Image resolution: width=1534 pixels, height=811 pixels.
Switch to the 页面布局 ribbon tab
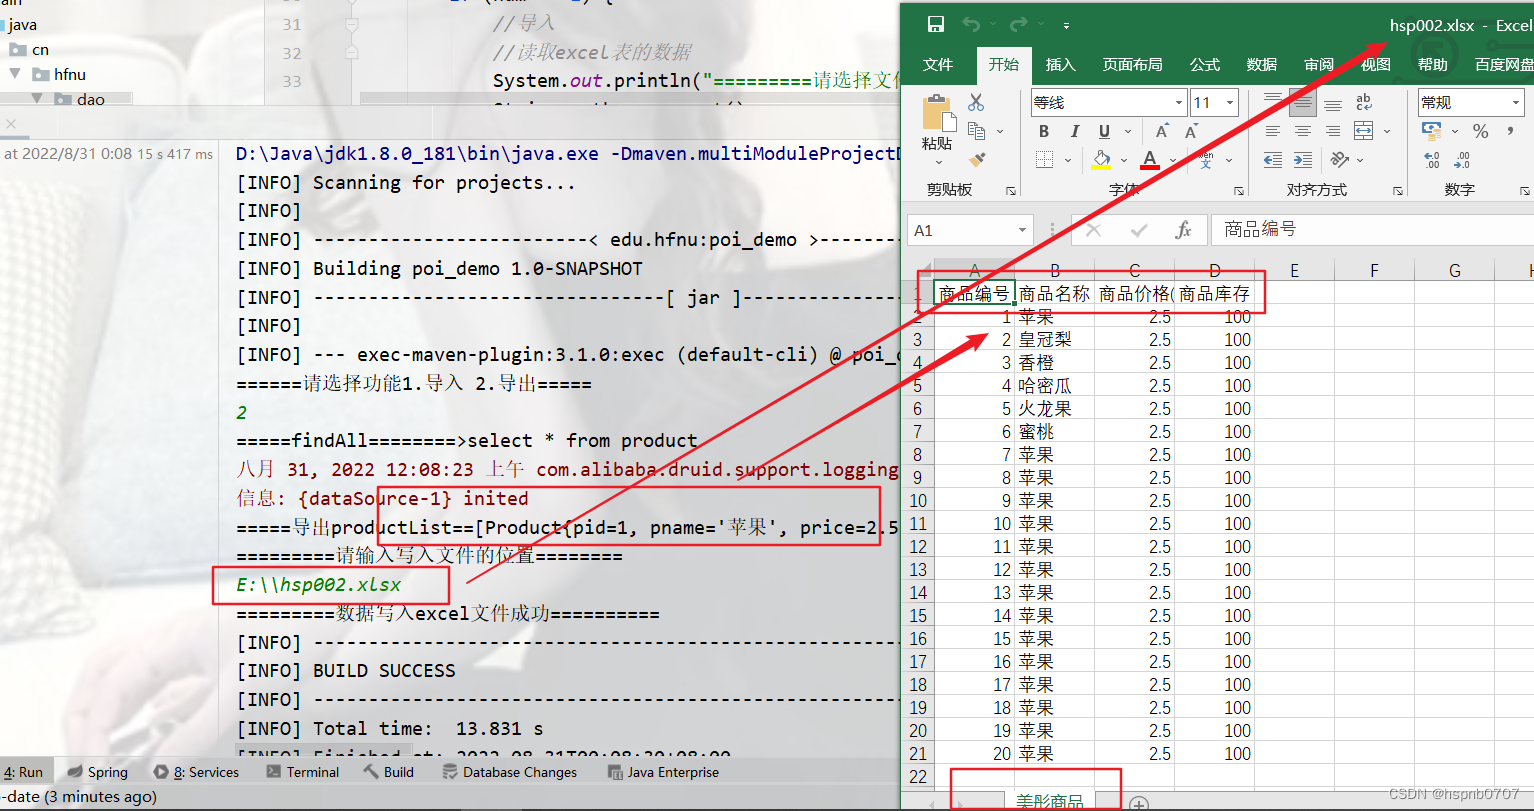(1133, 64)
